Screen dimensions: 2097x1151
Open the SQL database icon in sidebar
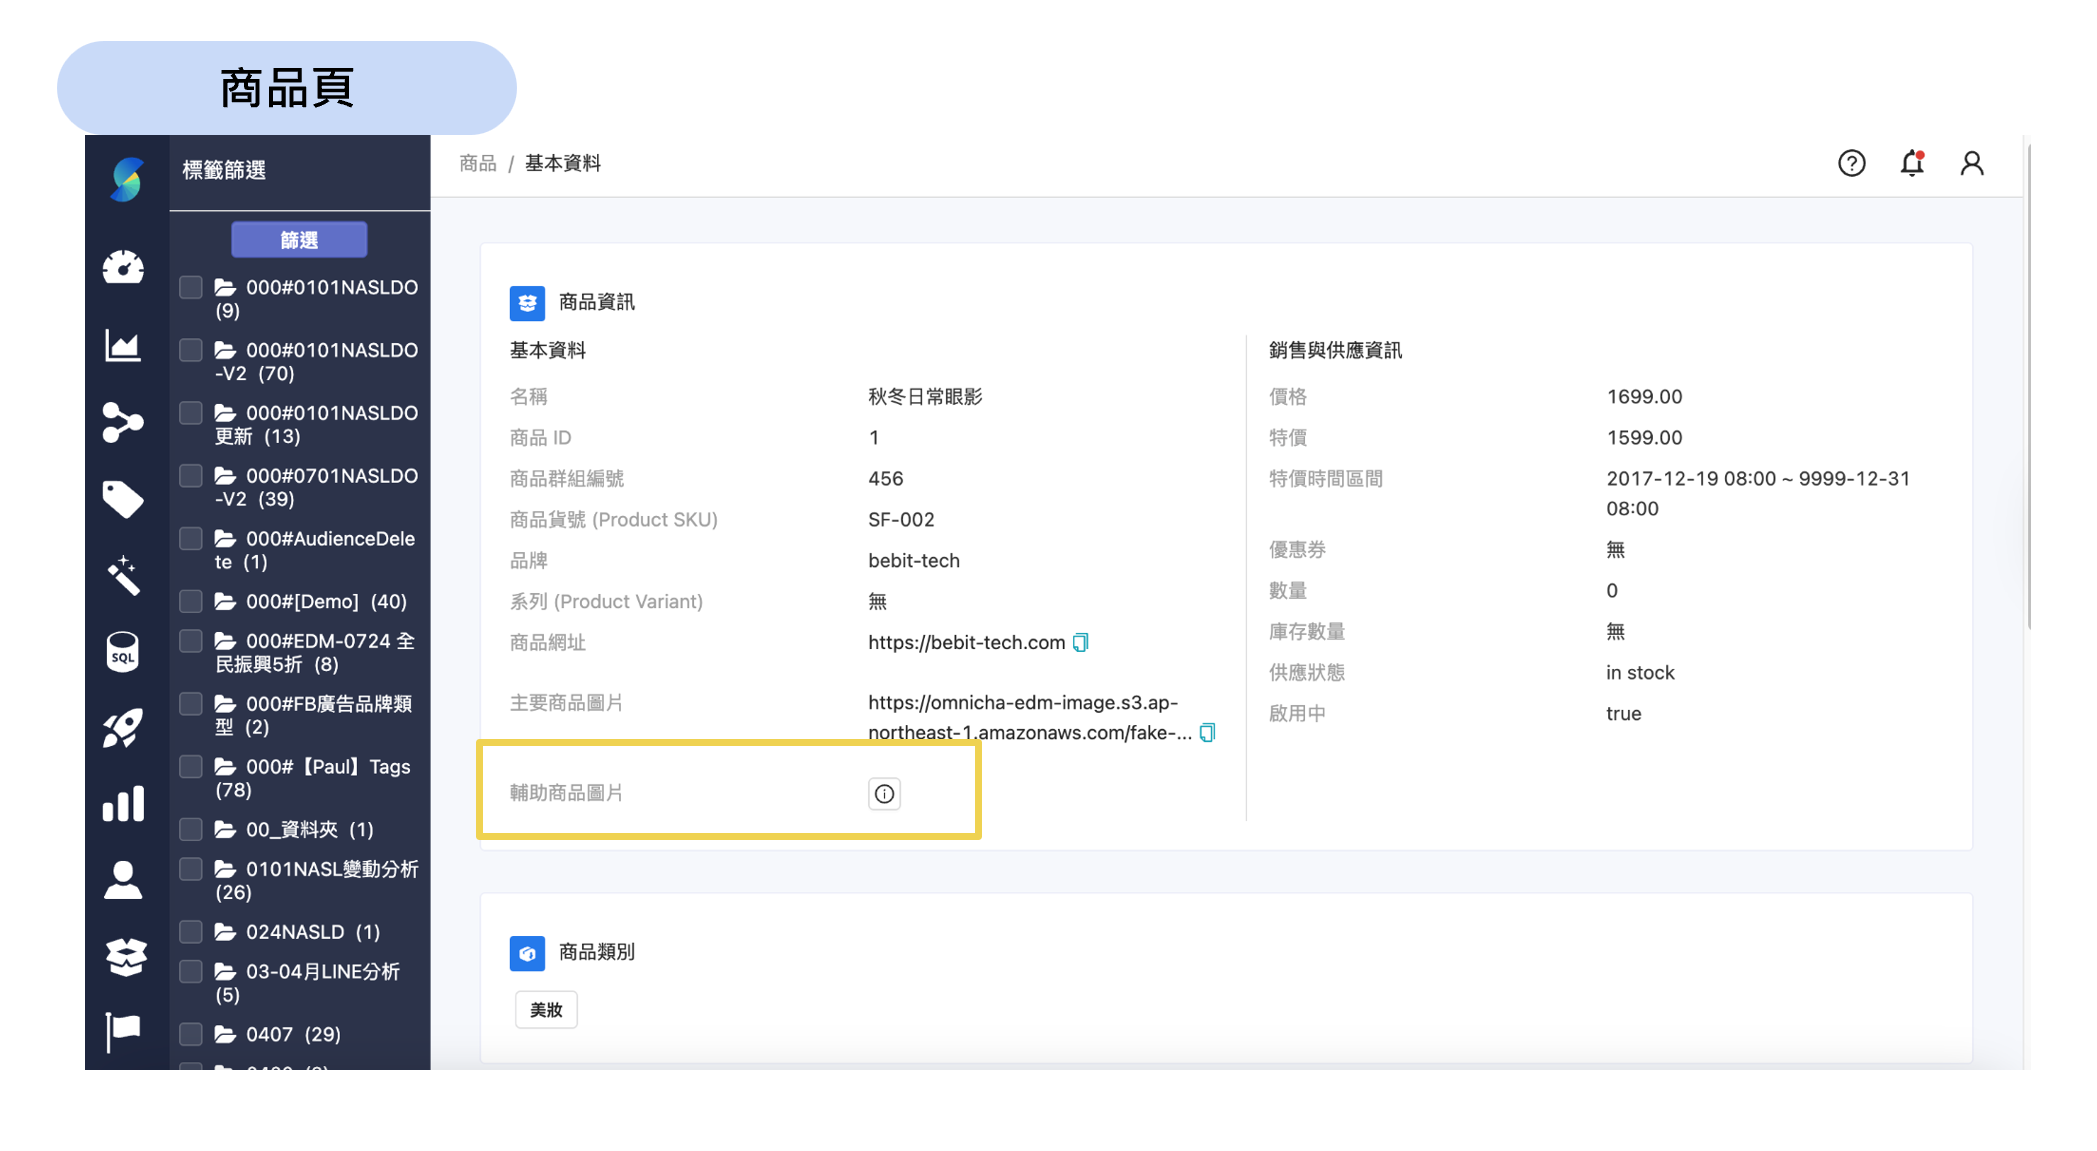pyautogui.click(x=123, y=650)
